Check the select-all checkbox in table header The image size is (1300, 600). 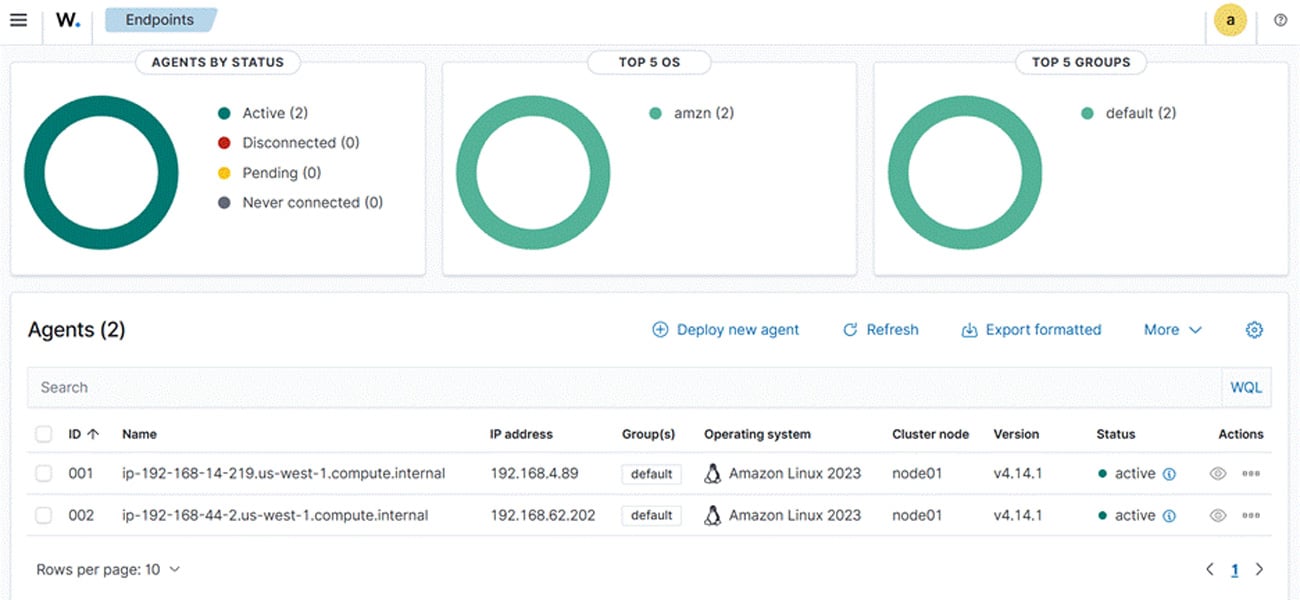coord(43,433)
